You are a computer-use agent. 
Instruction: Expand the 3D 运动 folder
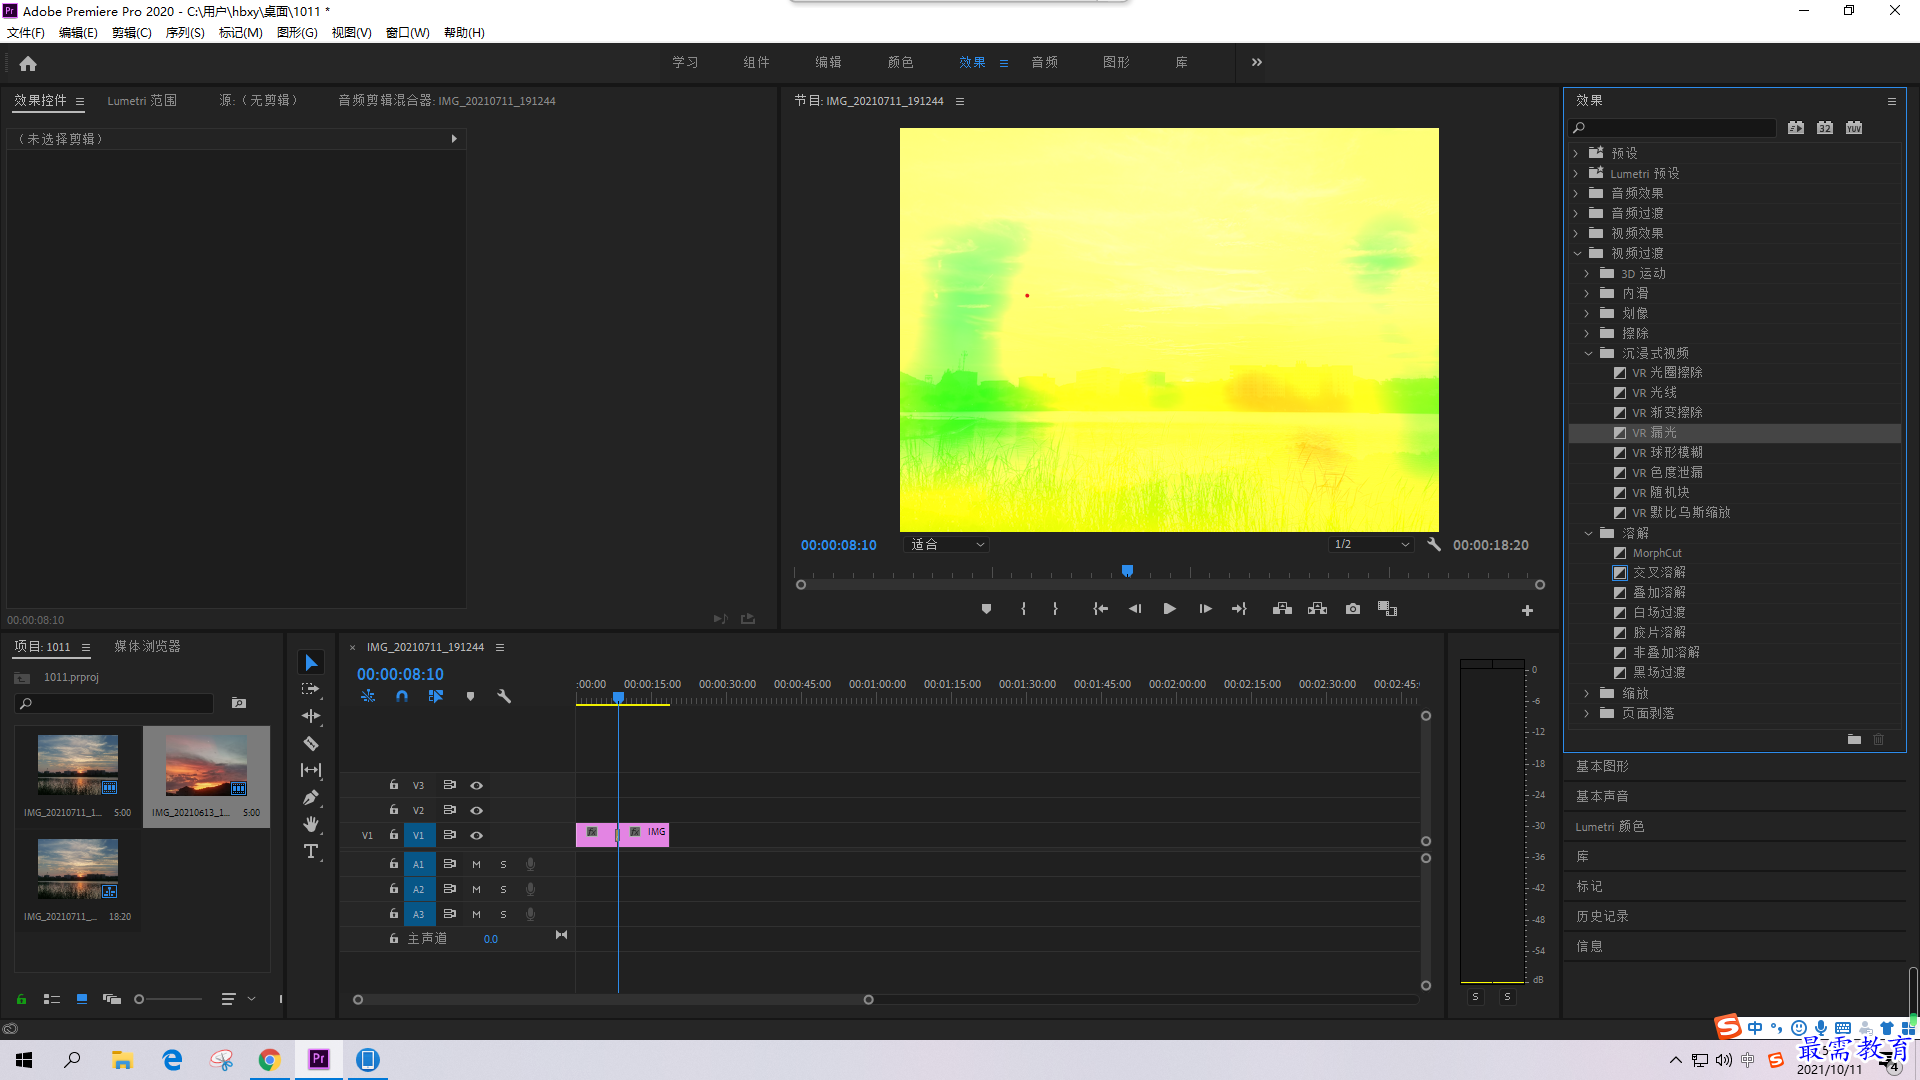pos(1587,273)
